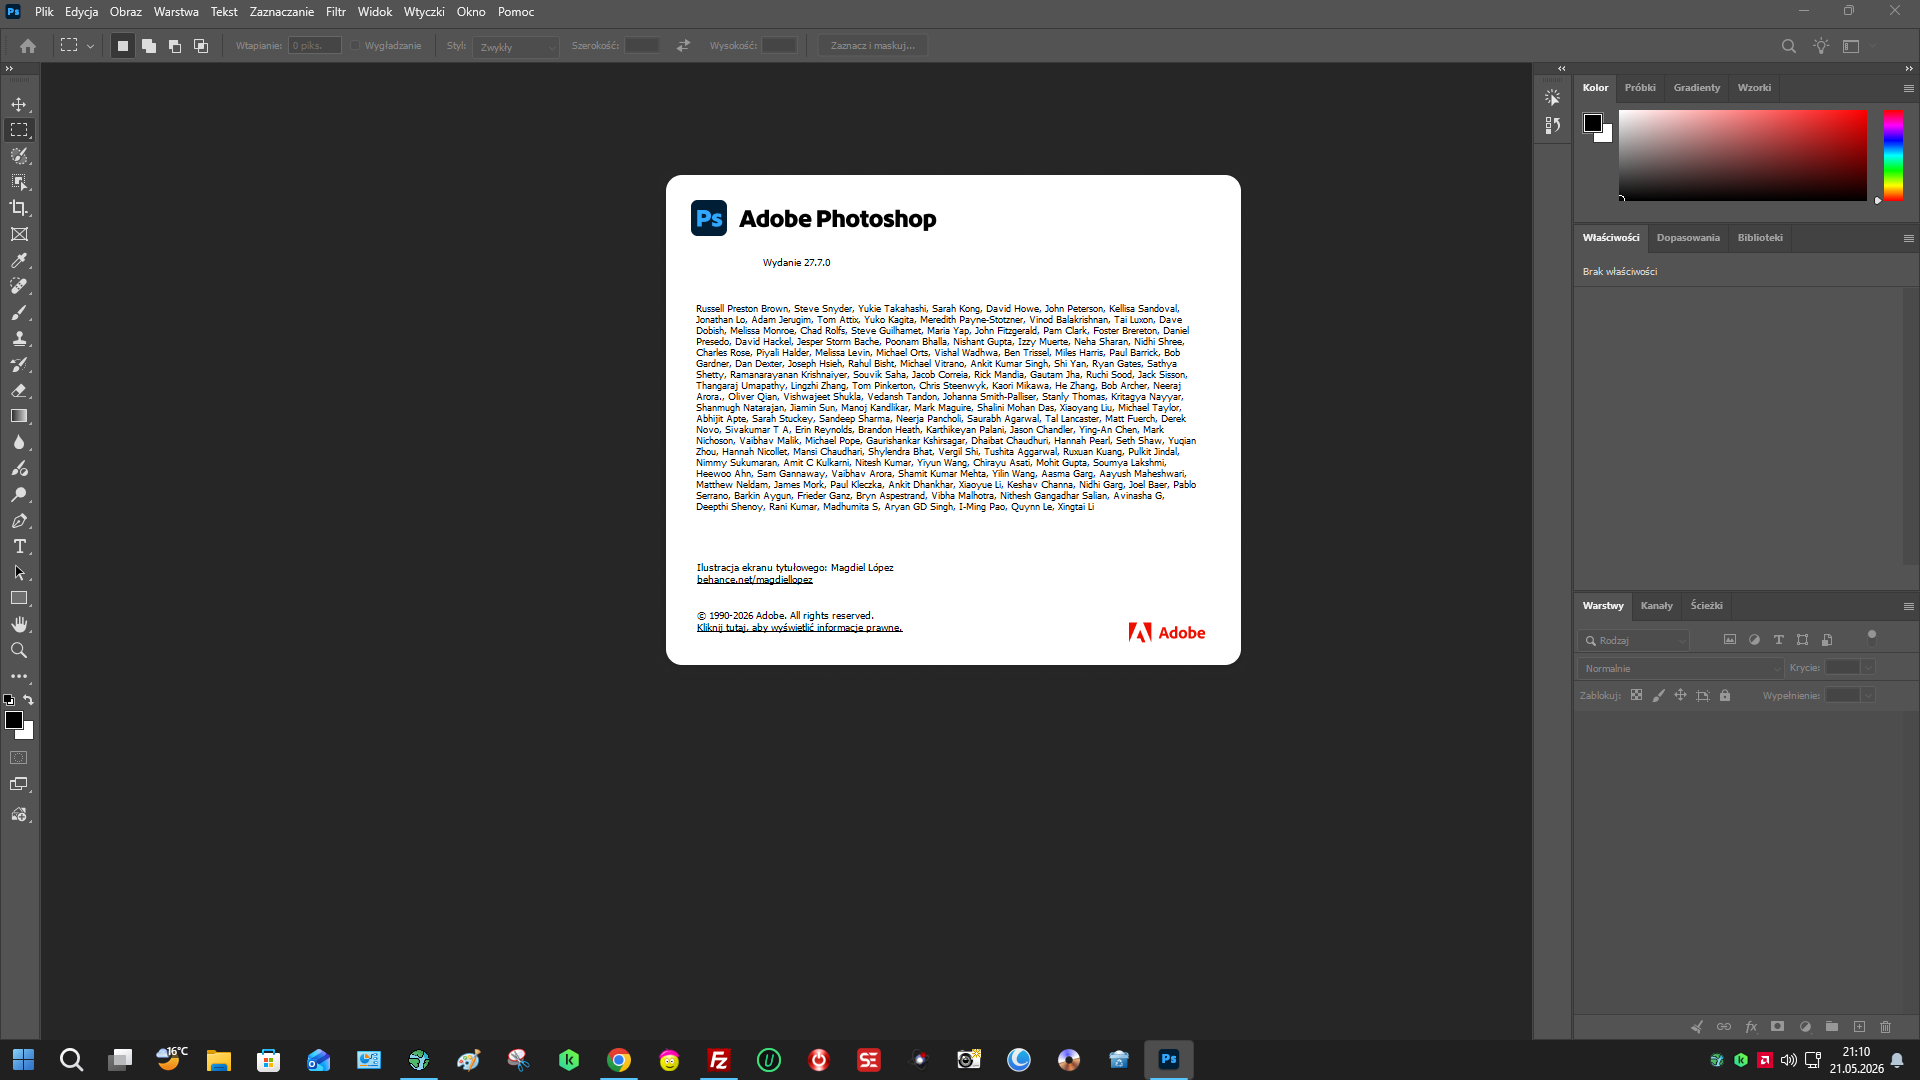1920x1080 pixels.
Task: Open the legal information link
Action: coord(799,628)
